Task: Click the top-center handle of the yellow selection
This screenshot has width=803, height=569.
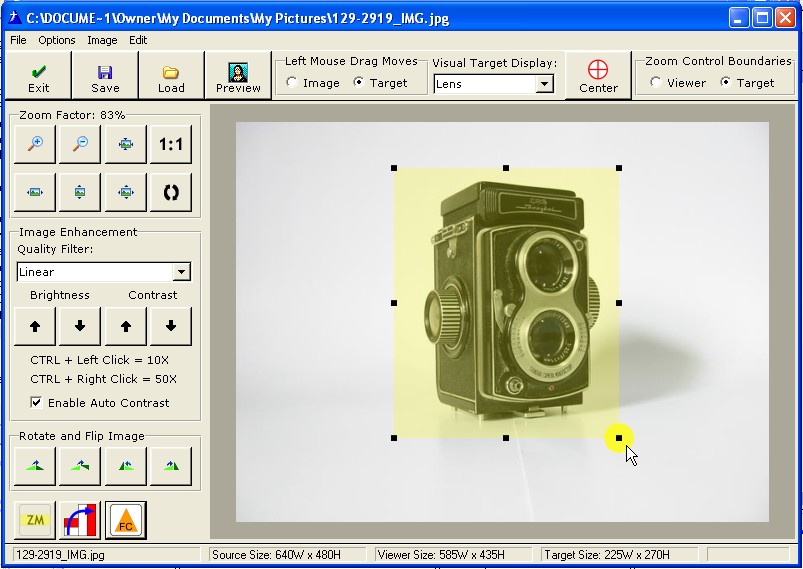Action: click(506, 168)
